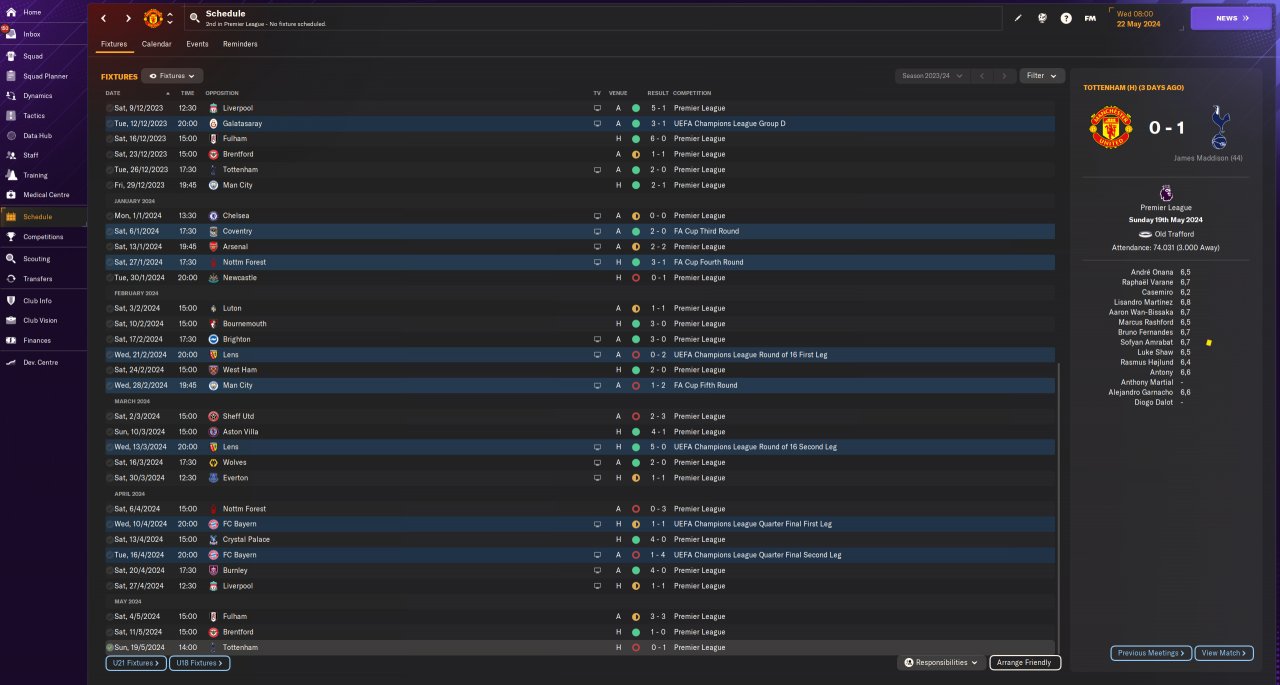Click the Arrange Friendly button
The height and width of the screenshot is (685, 1280).
point(1025,662)
